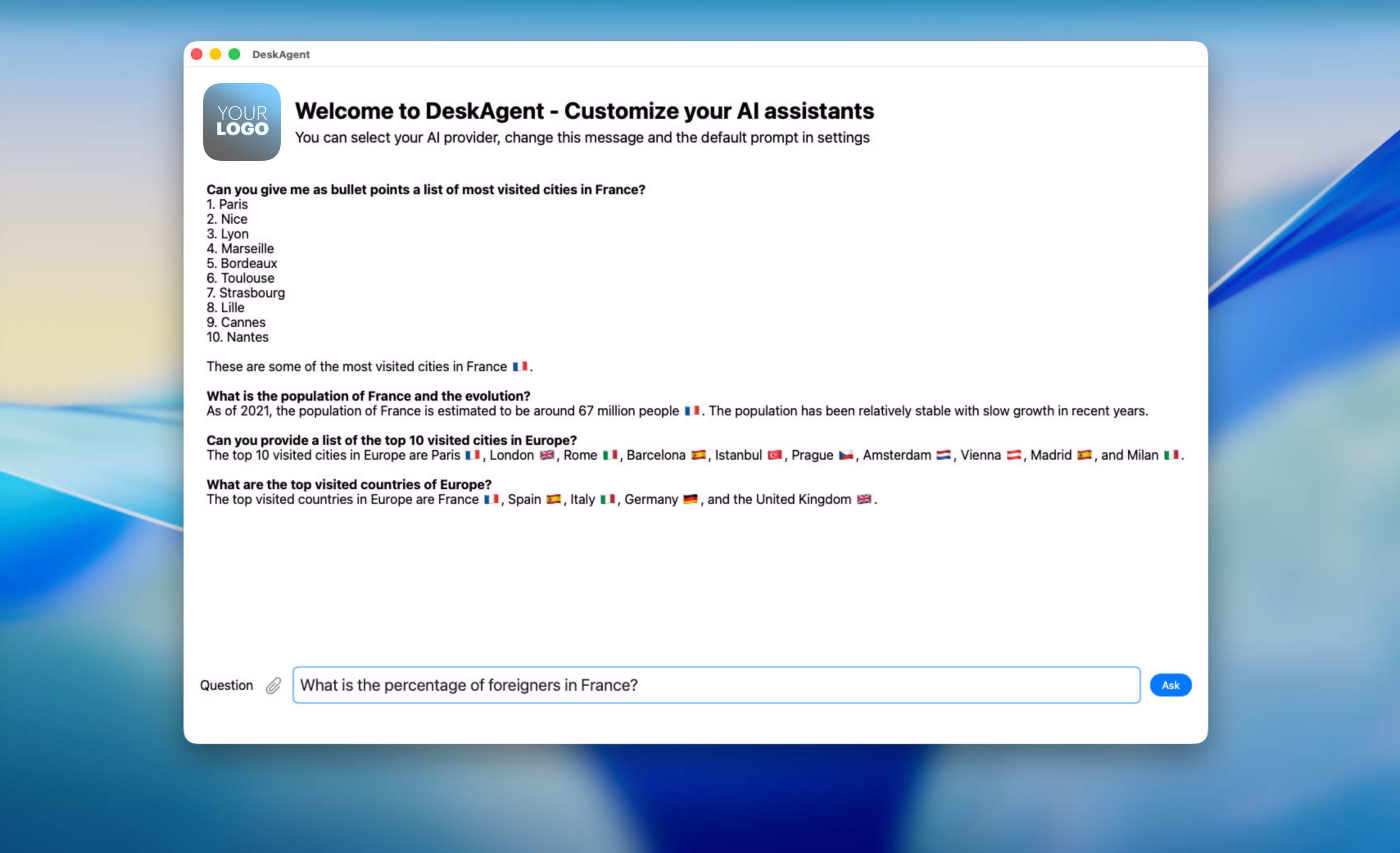The height and width of the screenshot is (853, 1400).
Task: Click the French flag after the Nantes list
Action: [519, 366]
